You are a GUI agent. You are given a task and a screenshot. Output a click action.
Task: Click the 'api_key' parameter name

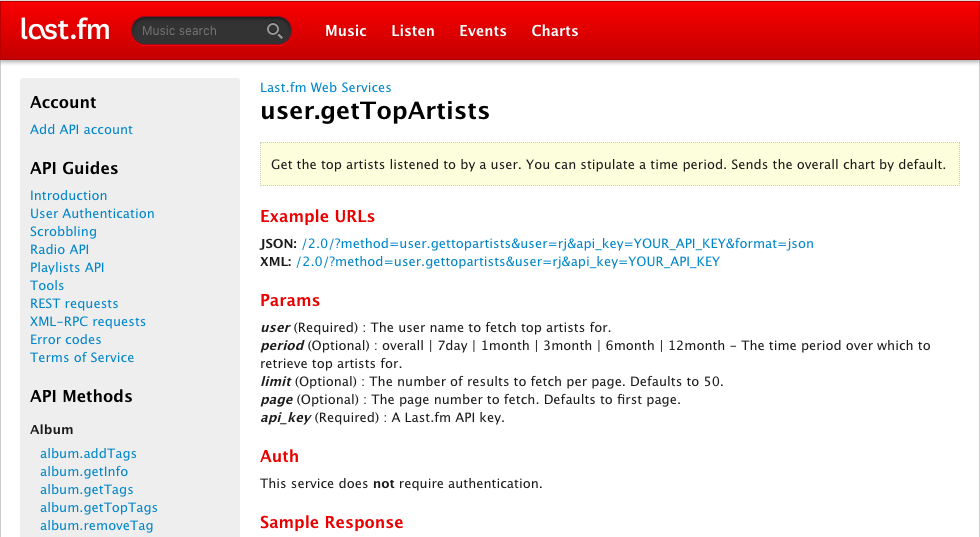coord(285,418)
